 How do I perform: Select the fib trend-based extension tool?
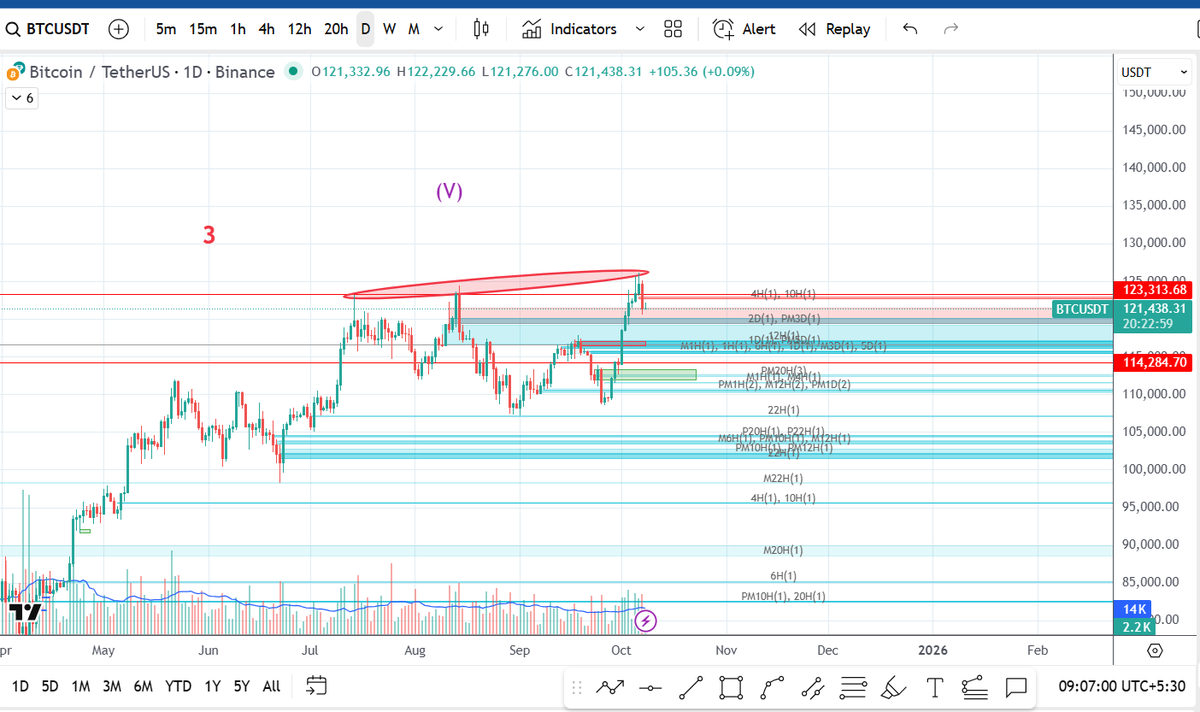(x=974, y=688)
